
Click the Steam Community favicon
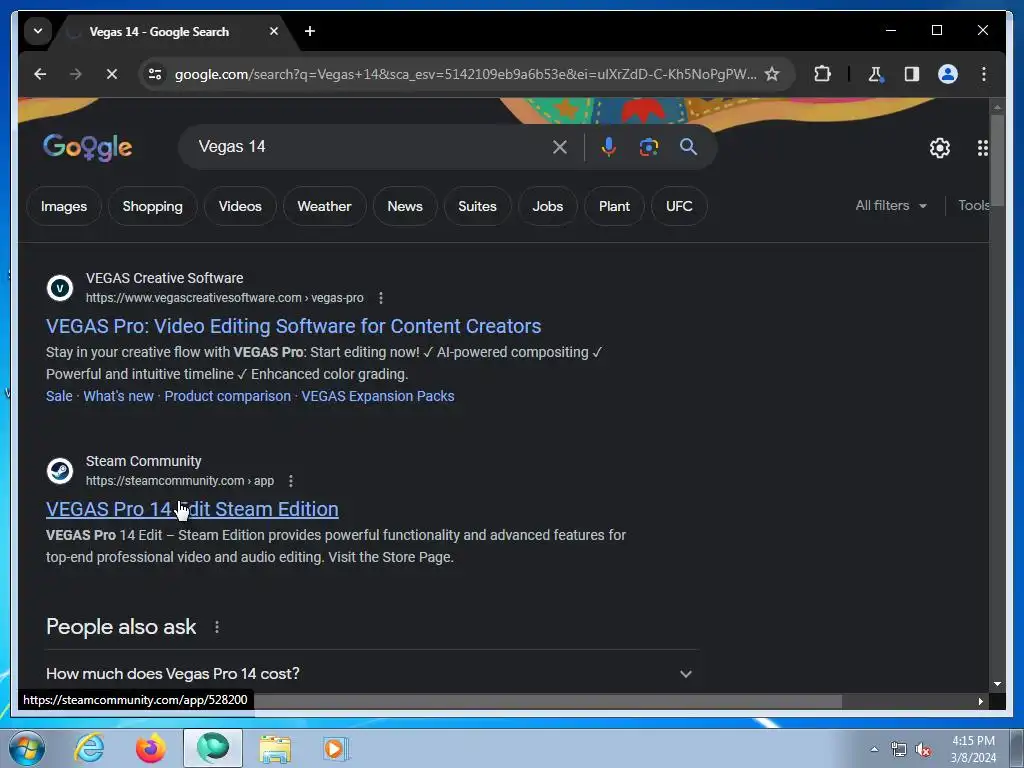60,471
